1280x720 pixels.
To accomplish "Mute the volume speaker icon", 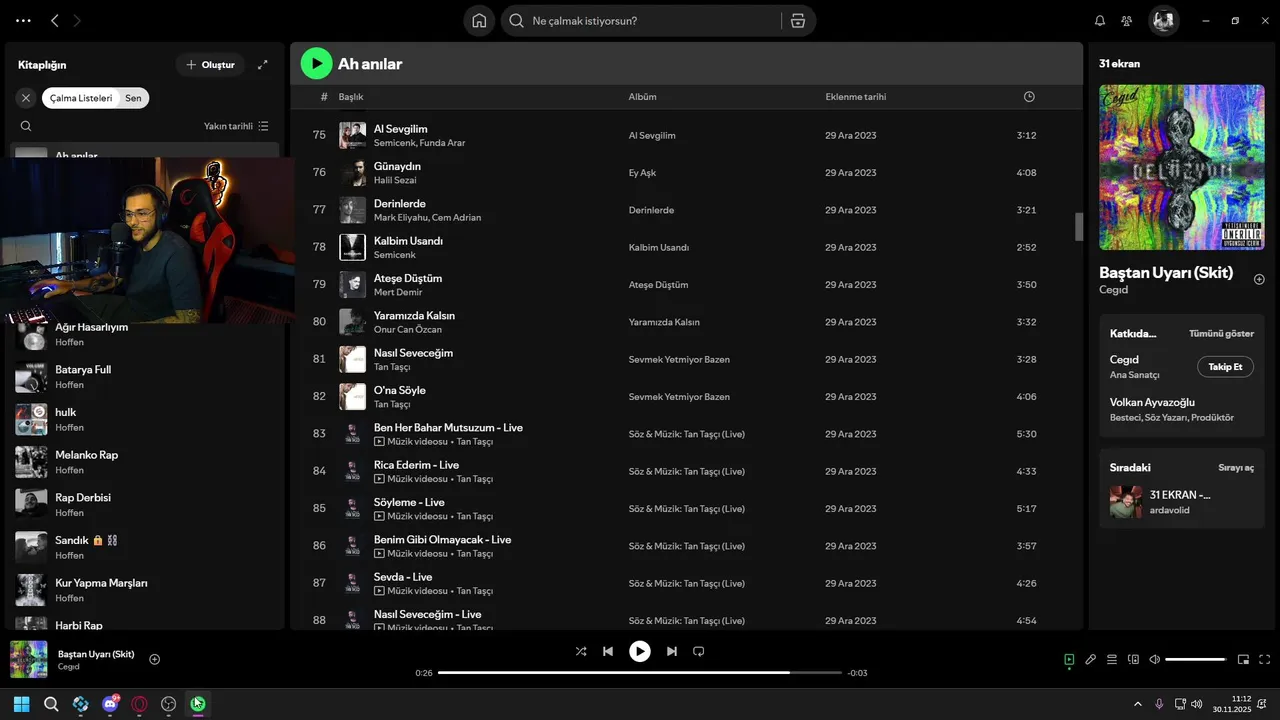I will coord(1155,659).
